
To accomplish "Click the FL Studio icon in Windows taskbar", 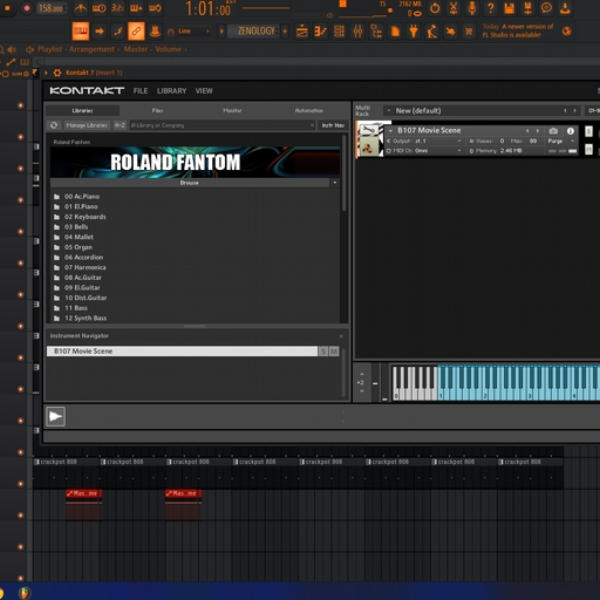I will tap(24, 593).
